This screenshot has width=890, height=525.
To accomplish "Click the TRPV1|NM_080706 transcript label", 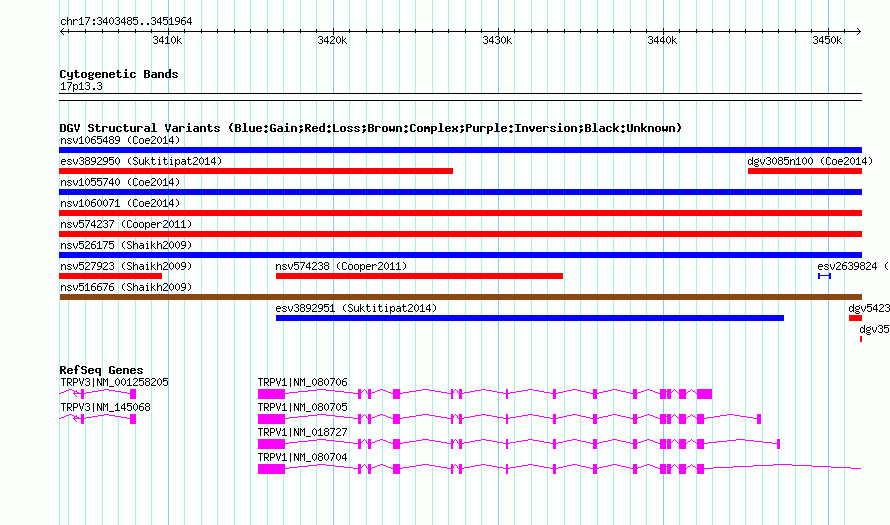I will click(x=303, y=383).
